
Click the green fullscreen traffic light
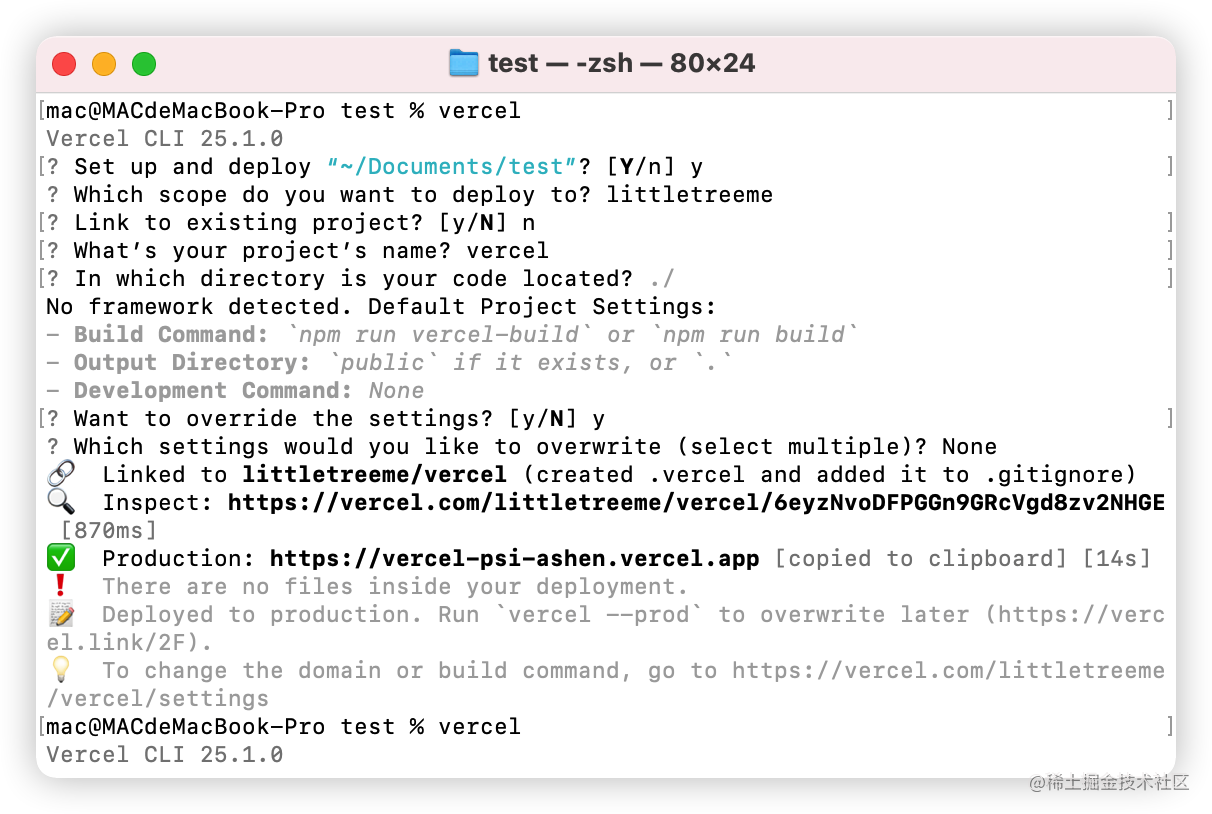click(143, 63)
